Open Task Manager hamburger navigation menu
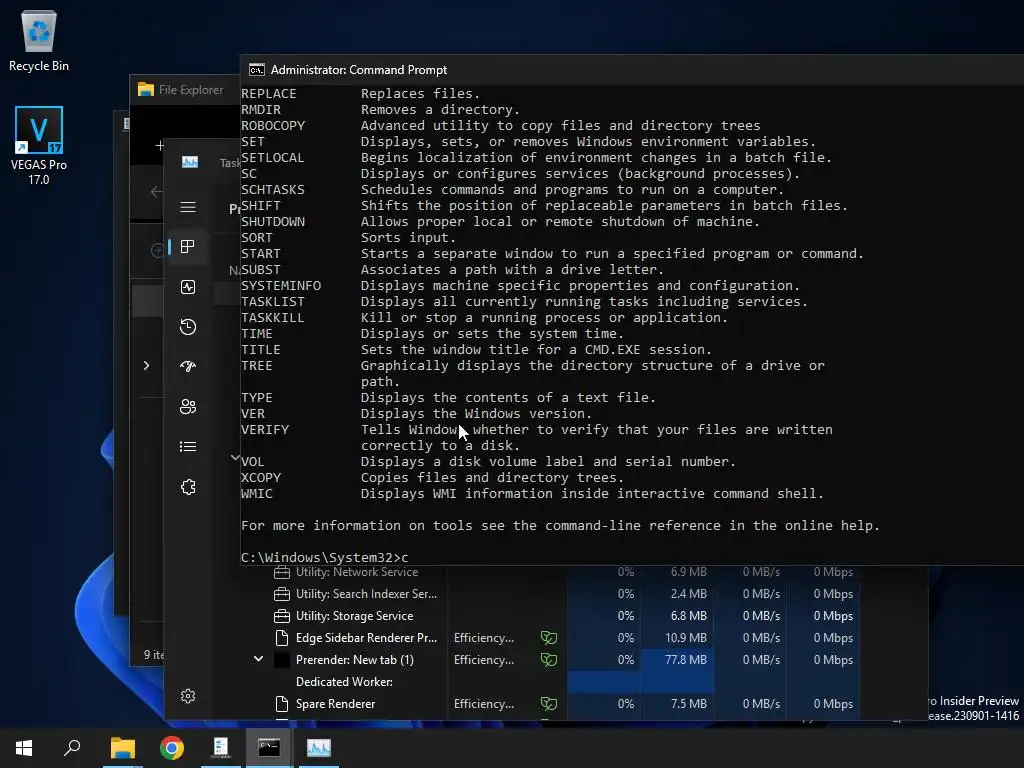The width and height of the screenshot is (1024, 768). [188, 207]
